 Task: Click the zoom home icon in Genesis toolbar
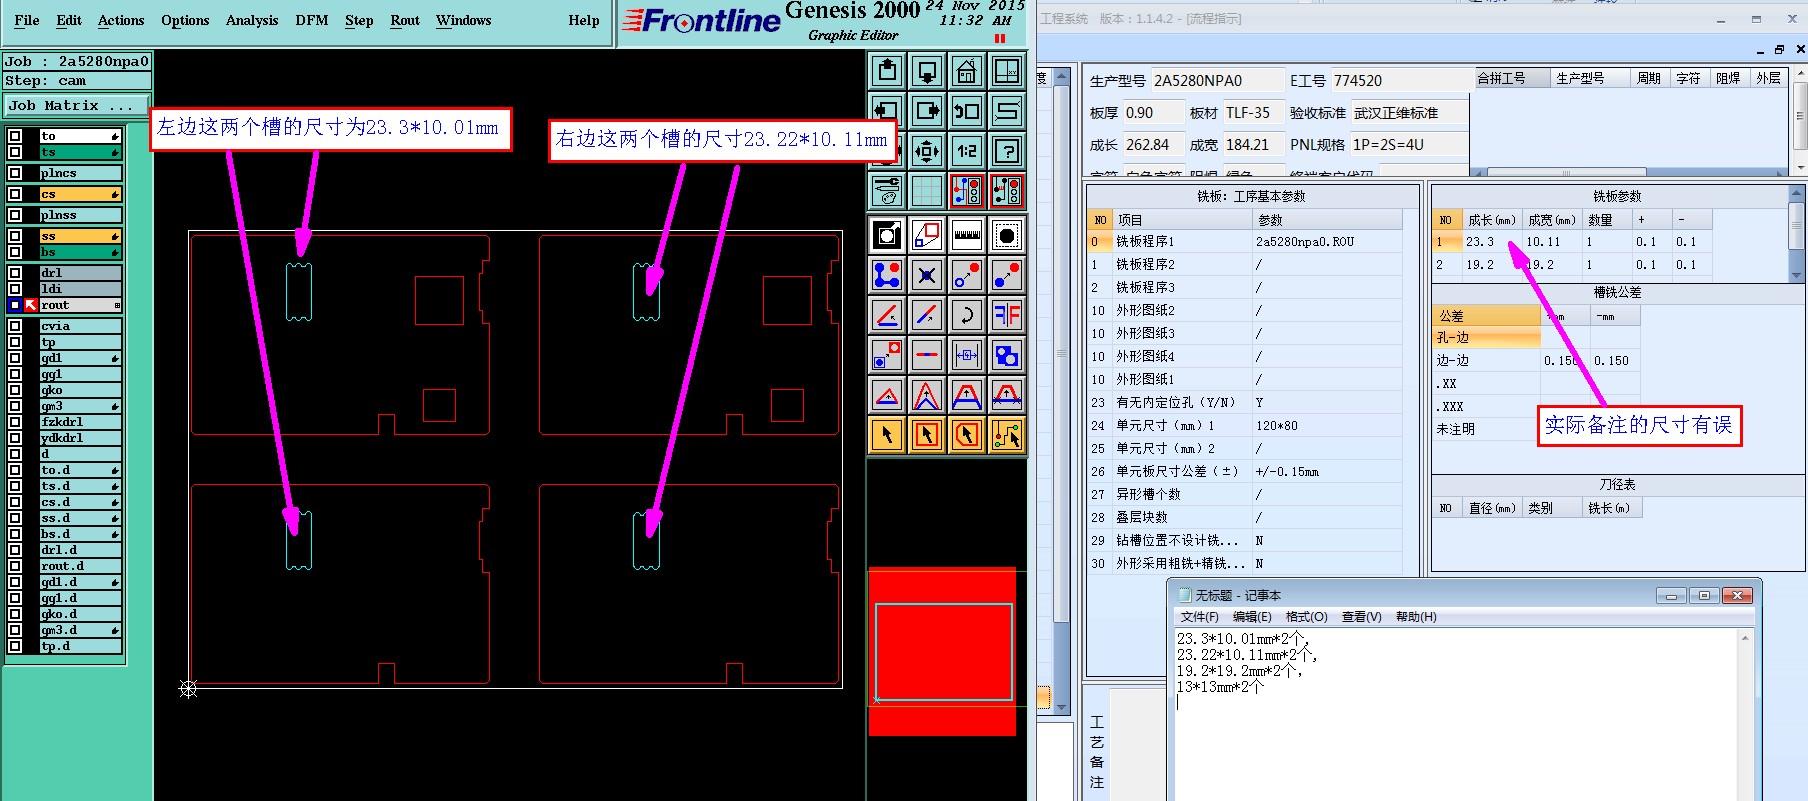pos(966,71)
